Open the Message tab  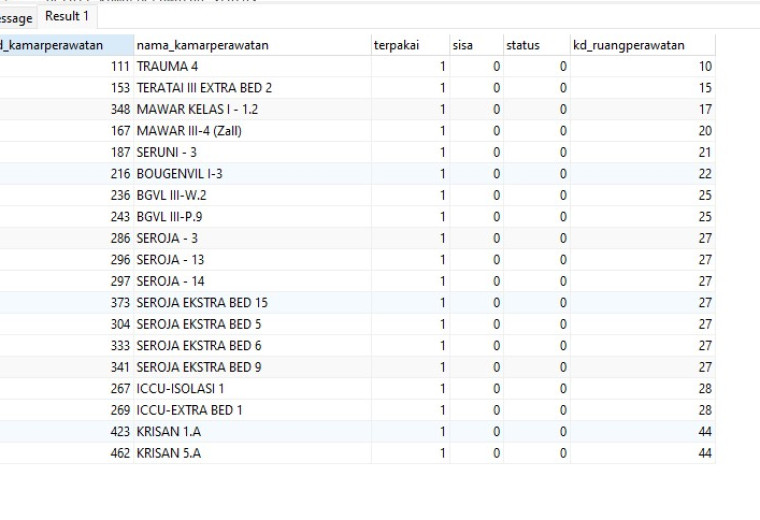click(17, 18)
